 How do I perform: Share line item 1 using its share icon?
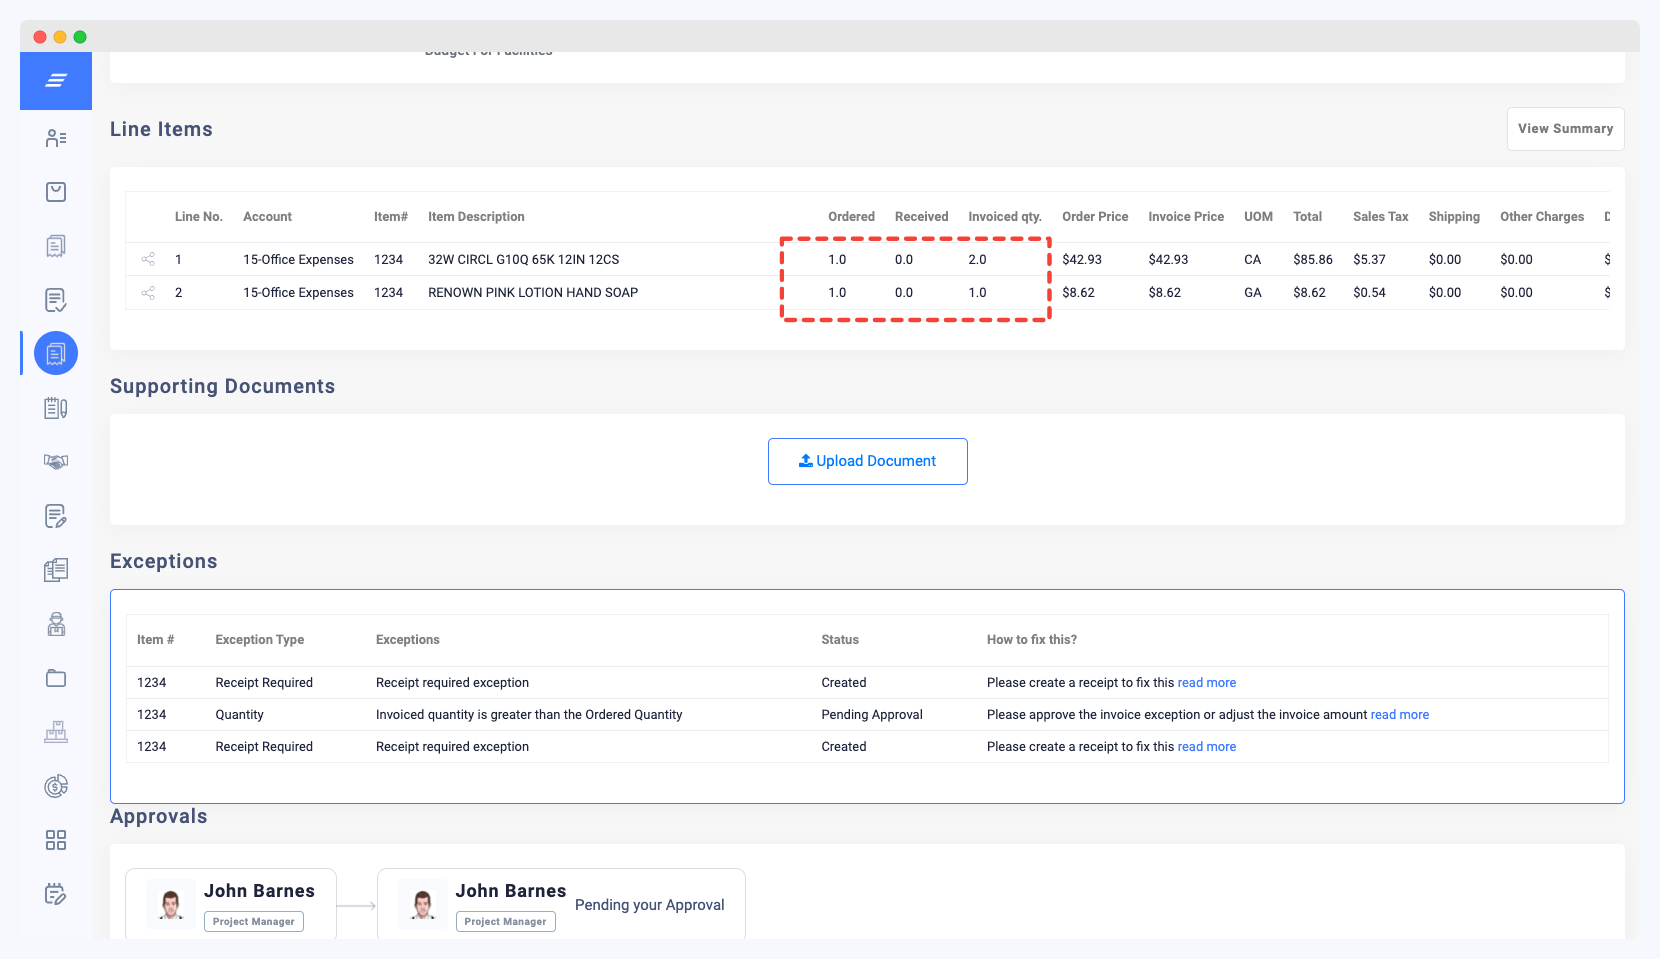[x=148, y=259]
